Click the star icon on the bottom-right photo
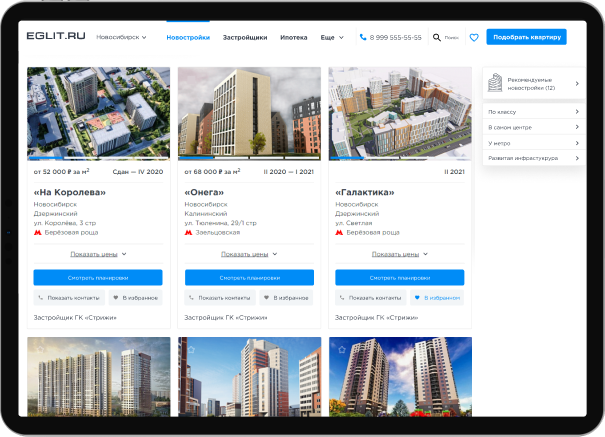This screenshot has height=437, width=605. coord(341,349)
